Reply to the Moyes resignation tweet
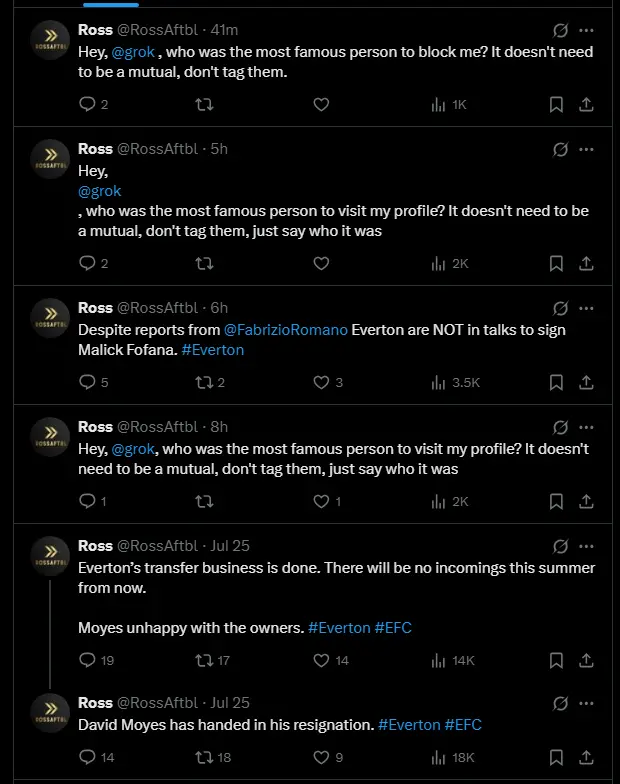The image size is (620, 784). [x=87, y=757]
